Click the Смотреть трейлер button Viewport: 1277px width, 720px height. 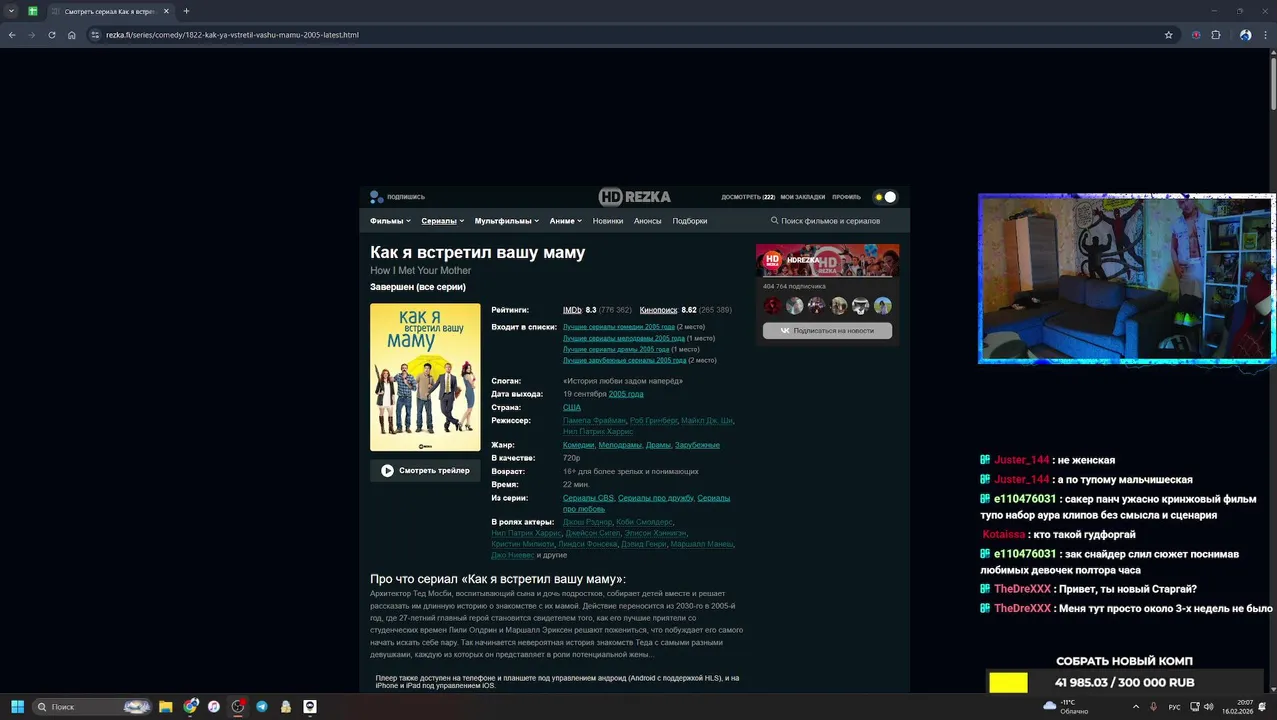coord(425,471)
